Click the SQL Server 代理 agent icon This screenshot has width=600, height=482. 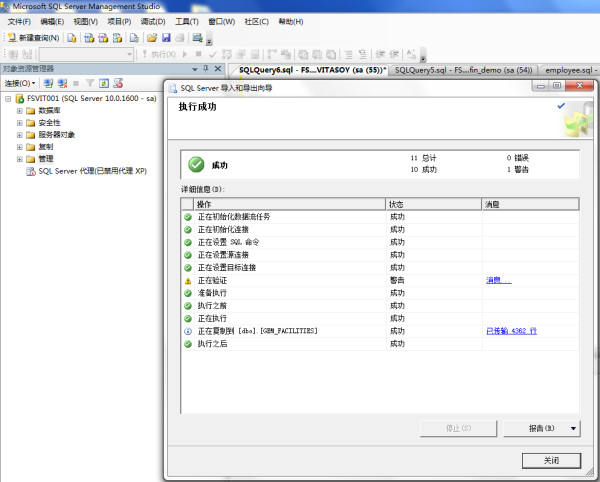point(31,171)
